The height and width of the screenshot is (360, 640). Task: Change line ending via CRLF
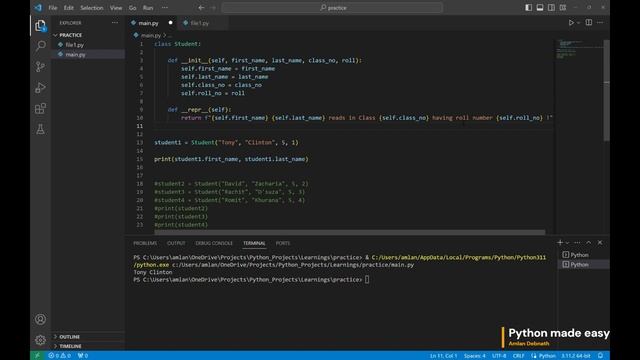click(x=518, y=356)
